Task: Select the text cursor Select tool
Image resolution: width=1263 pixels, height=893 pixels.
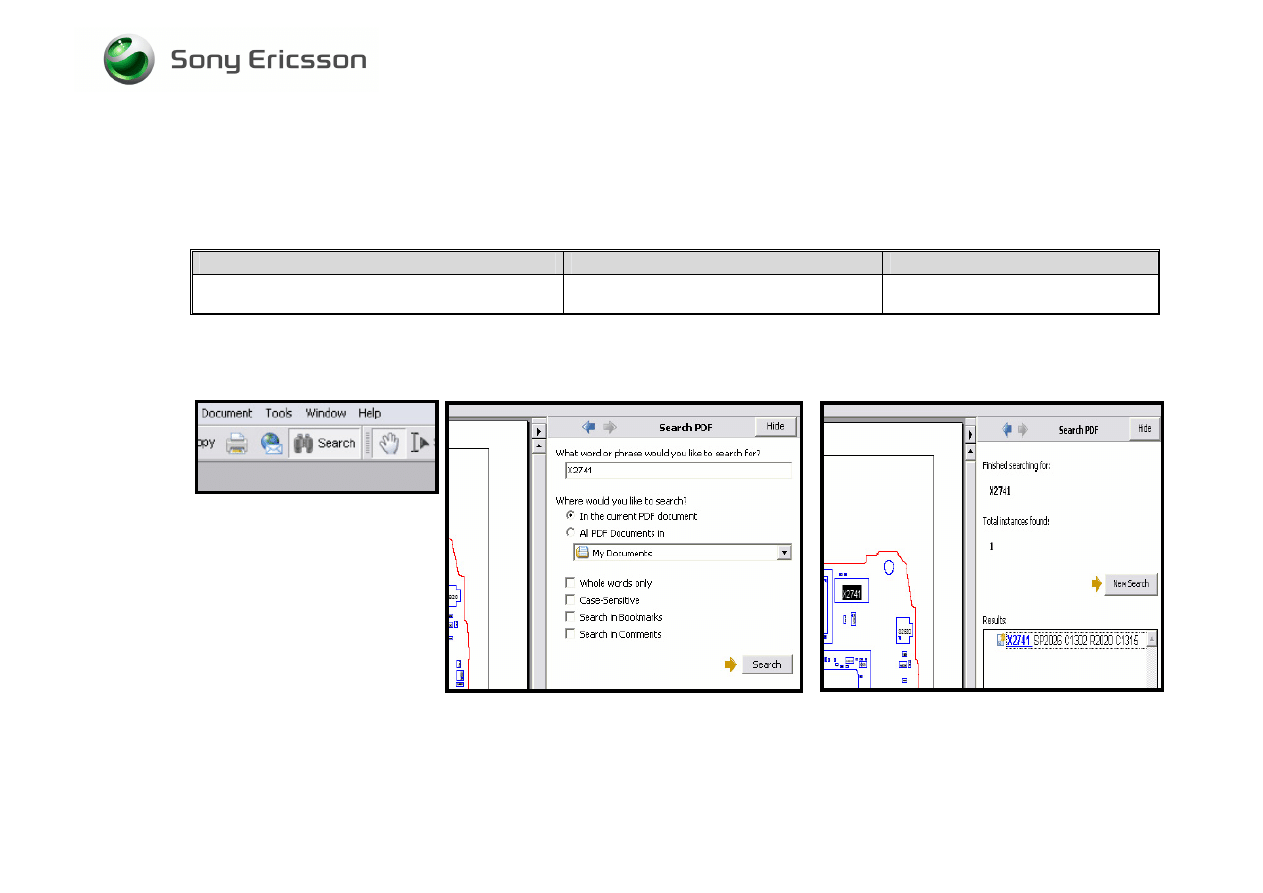Action: pyautogui.click(x=422, y=443)
